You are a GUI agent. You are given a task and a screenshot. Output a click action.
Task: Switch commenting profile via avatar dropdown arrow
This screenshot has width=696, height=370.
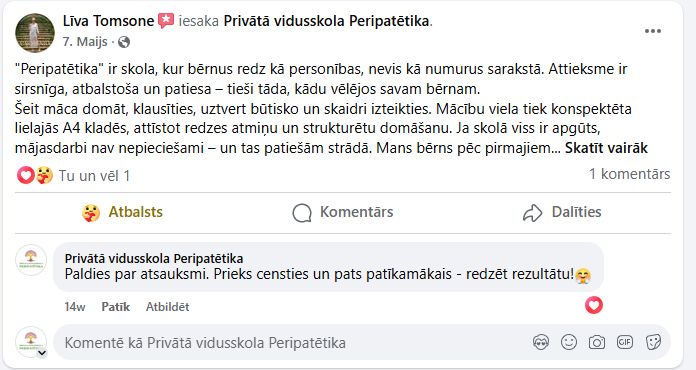pos(42,353)
